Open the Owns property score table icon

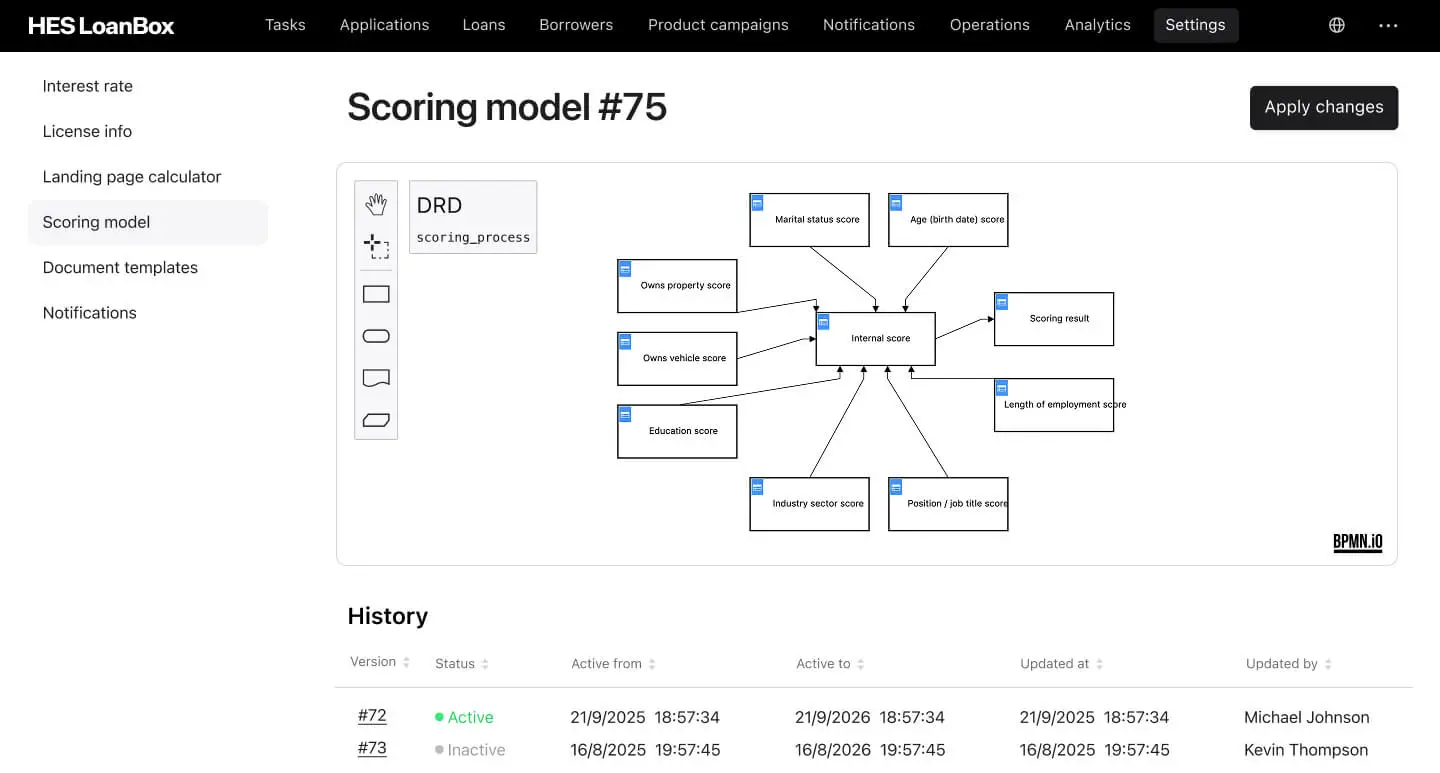[625, 268]
